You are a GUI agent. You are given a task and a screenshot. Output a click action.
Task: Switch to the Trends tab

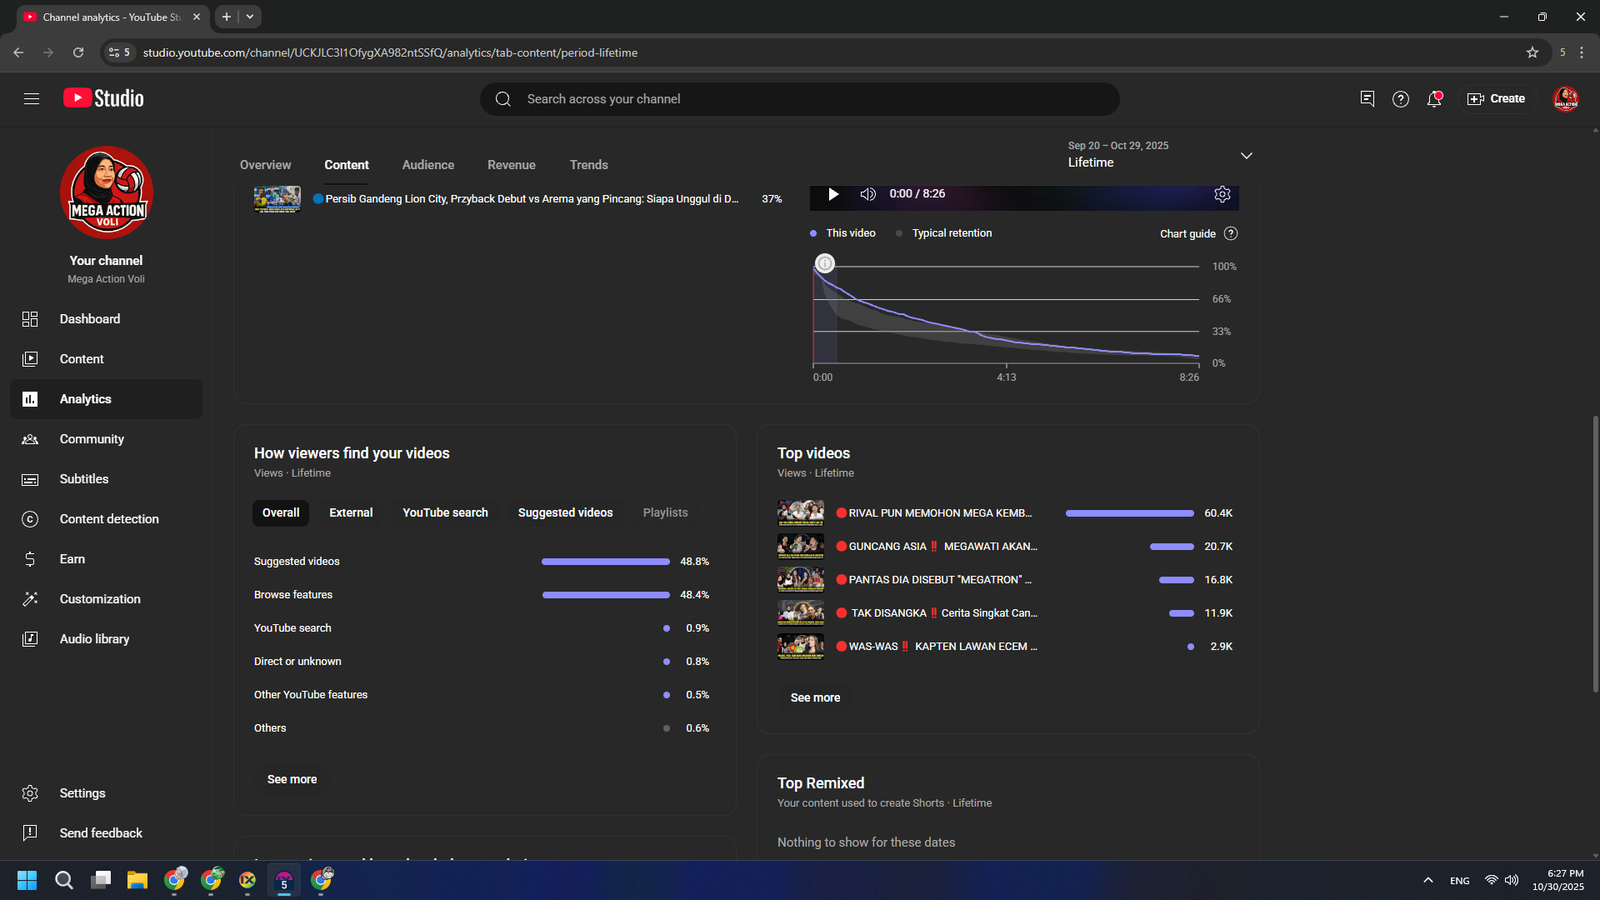tap(589, 165)
